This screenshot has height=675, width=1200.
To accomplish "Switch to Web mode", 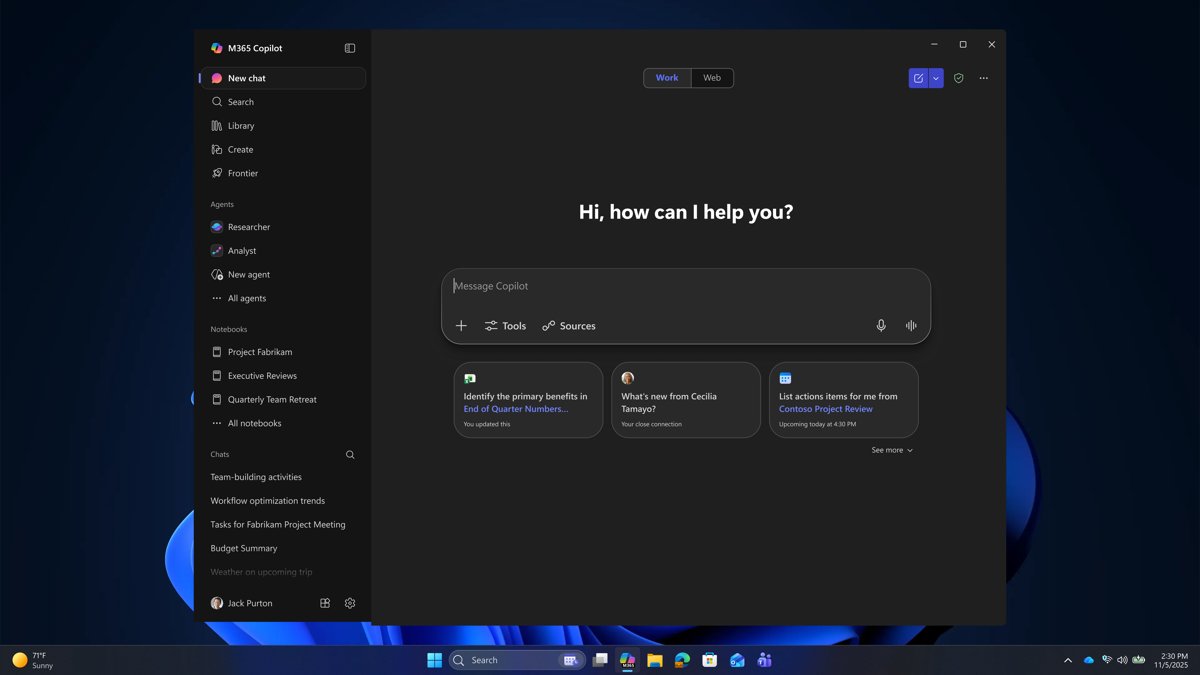I will (712, 78).
